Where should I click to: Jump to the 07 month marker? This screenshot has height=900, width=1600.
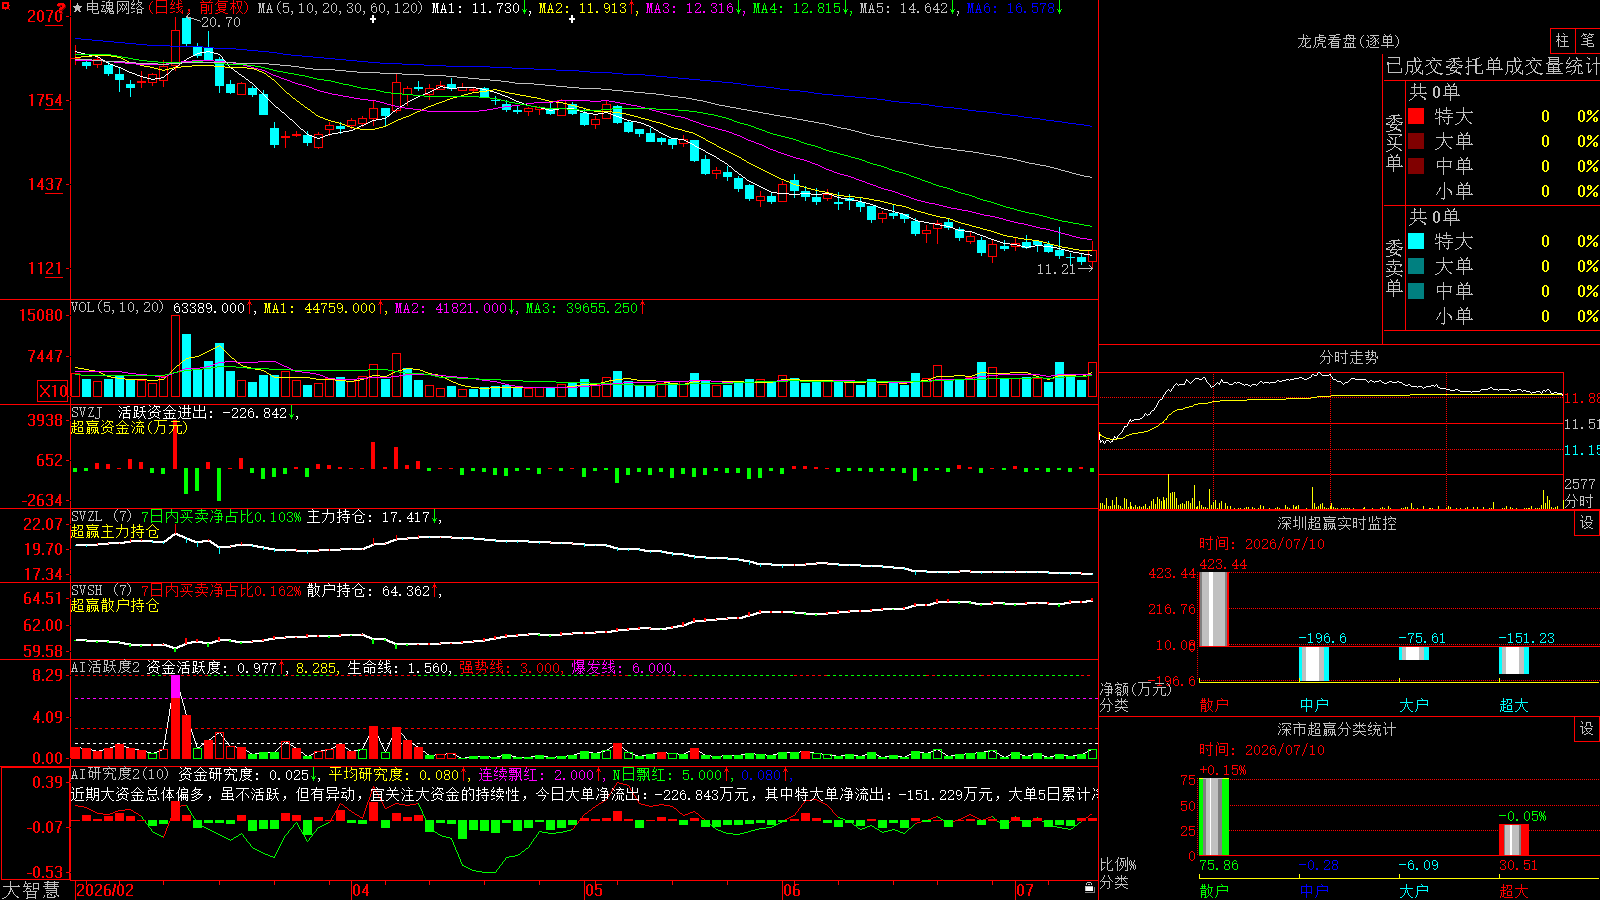1025,890
